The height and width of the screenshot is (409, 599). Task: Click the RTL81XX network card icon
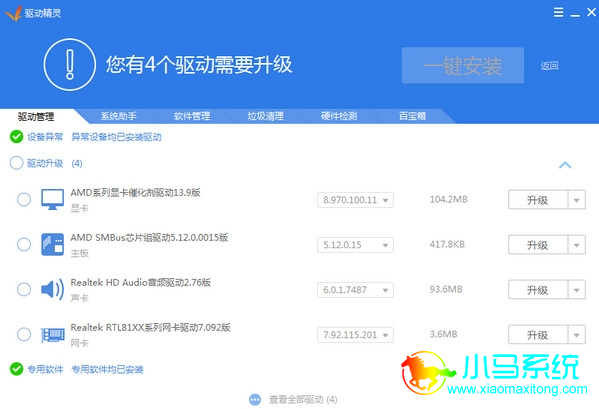point(52,335)
